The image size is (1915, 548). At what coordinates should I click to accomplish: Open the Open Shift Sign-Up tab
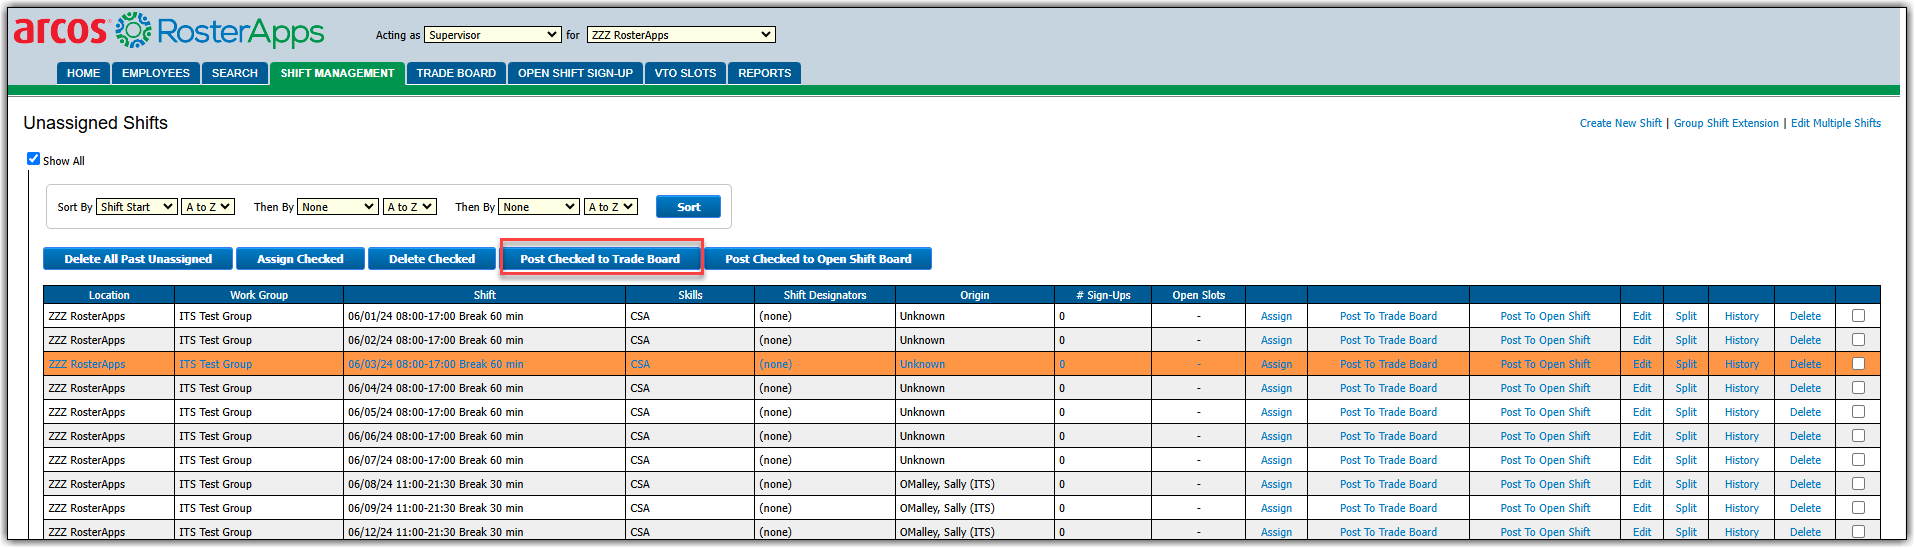pos(575,73)
